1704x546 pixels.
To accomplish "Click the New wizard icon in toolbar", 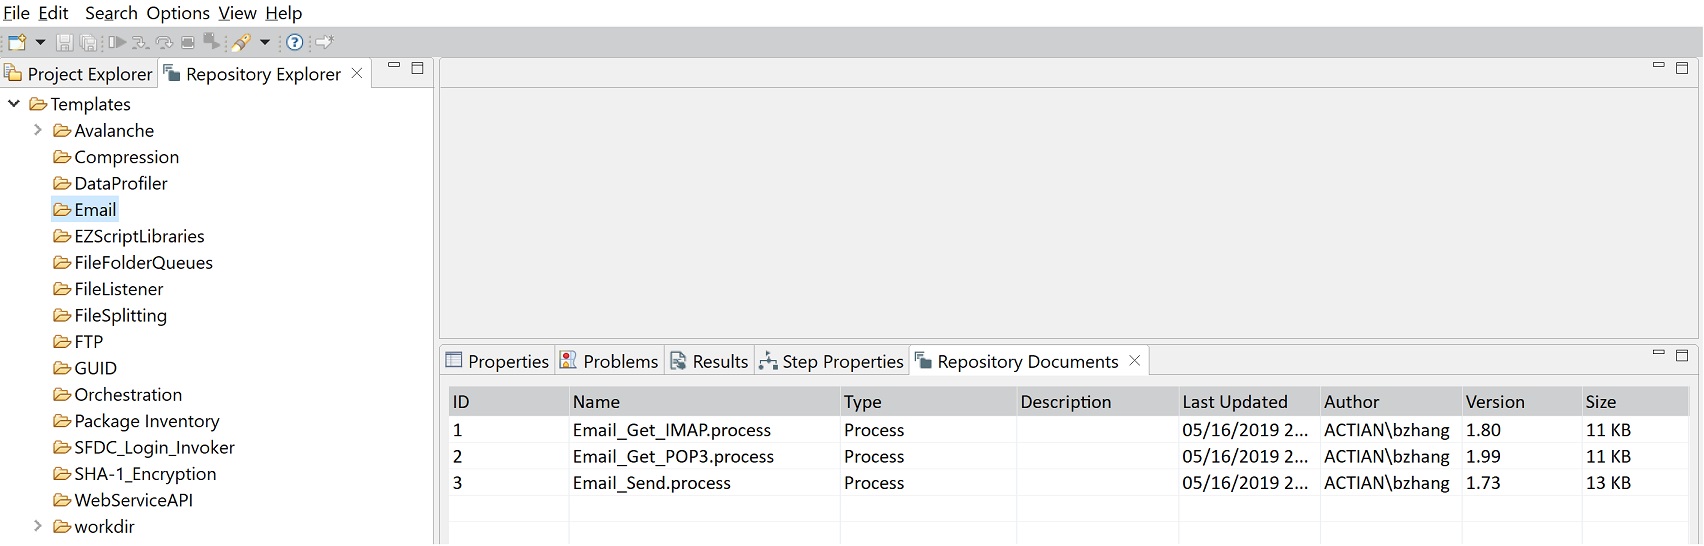I will 17,42.
